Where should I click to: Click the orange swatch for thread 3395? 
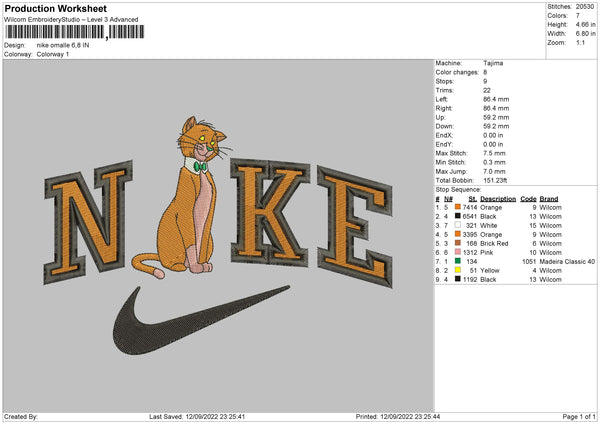[x=457, y=234]
